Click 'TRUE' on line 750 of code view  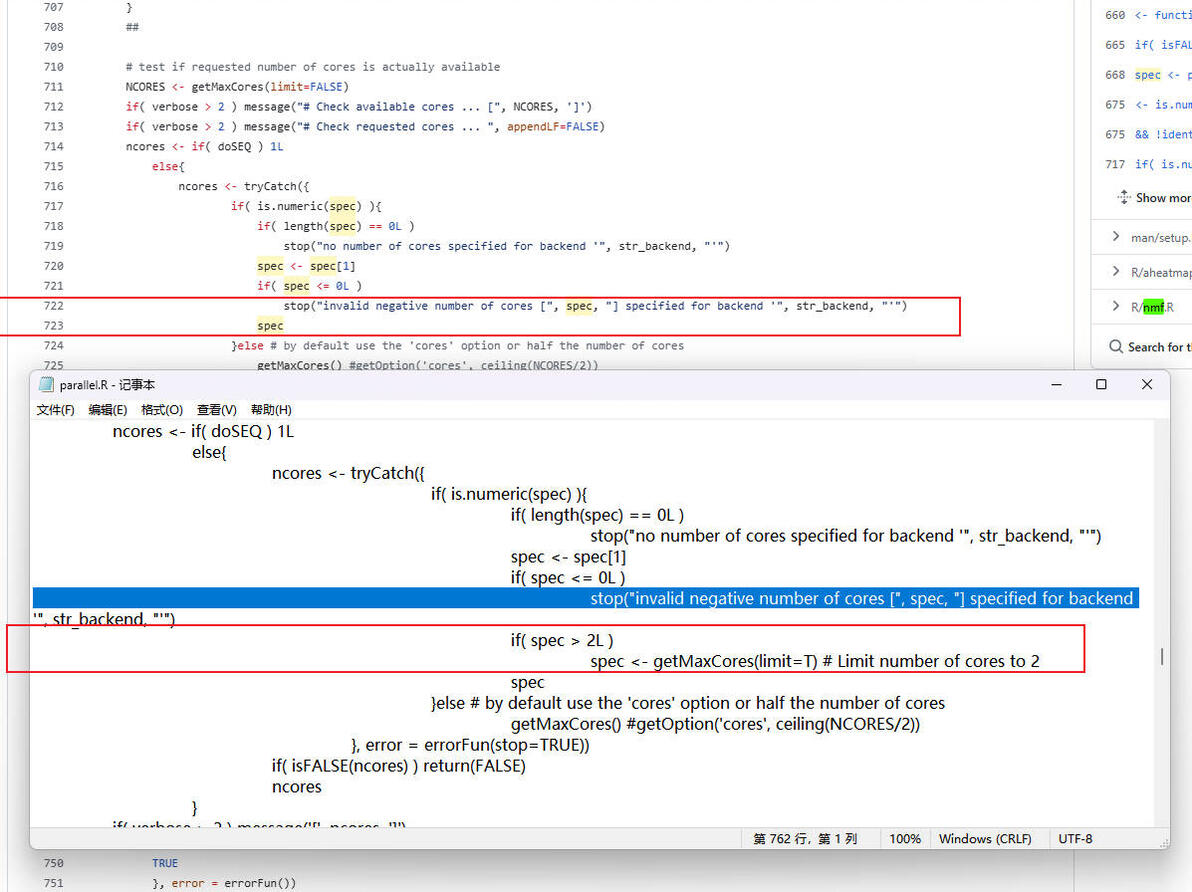point(165,863)
